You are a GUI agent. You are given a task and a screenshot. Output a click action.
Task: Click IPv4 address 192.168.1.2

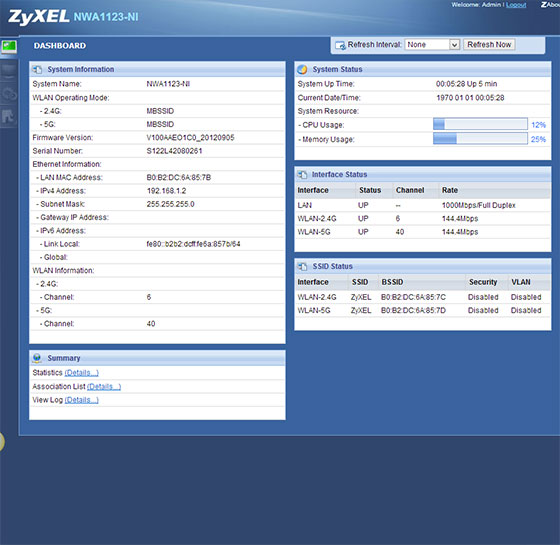click(166, 191)
